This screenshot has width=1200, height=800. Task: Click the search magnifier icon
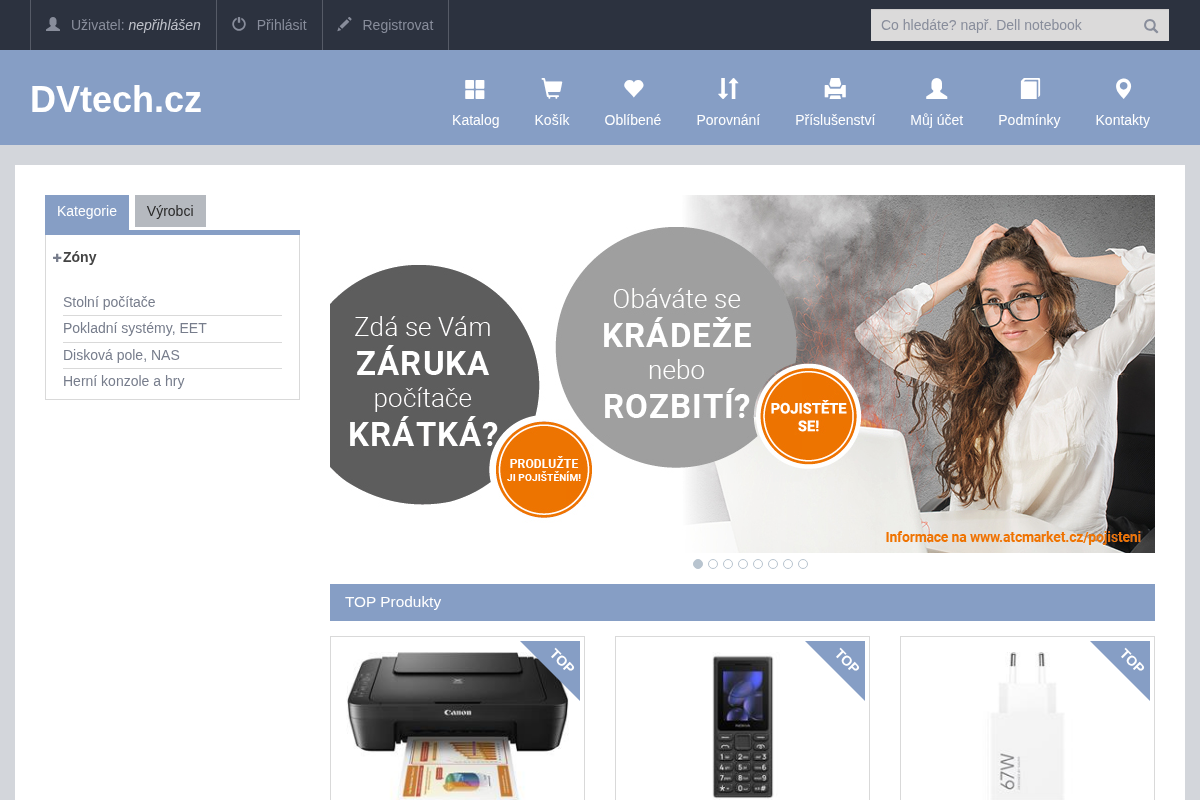[1151, 26]
